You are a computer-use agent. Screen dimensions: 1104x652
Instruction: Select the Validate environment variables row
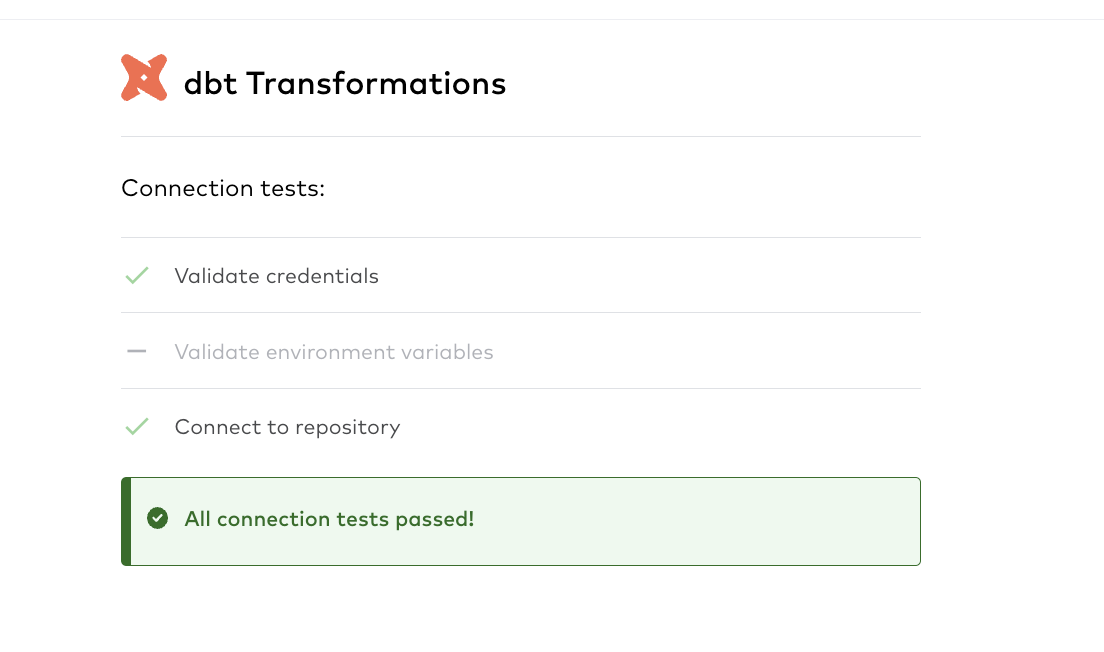coord(520,351)
